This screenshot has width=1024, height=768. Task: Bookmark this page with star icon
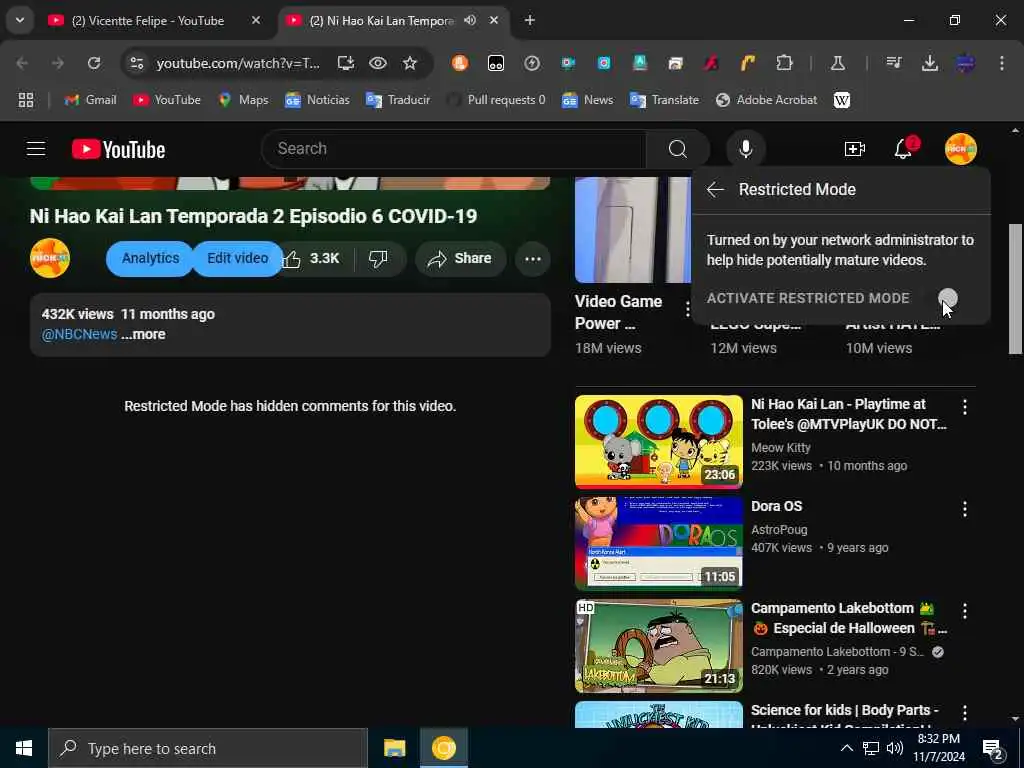tap(409, 63)
